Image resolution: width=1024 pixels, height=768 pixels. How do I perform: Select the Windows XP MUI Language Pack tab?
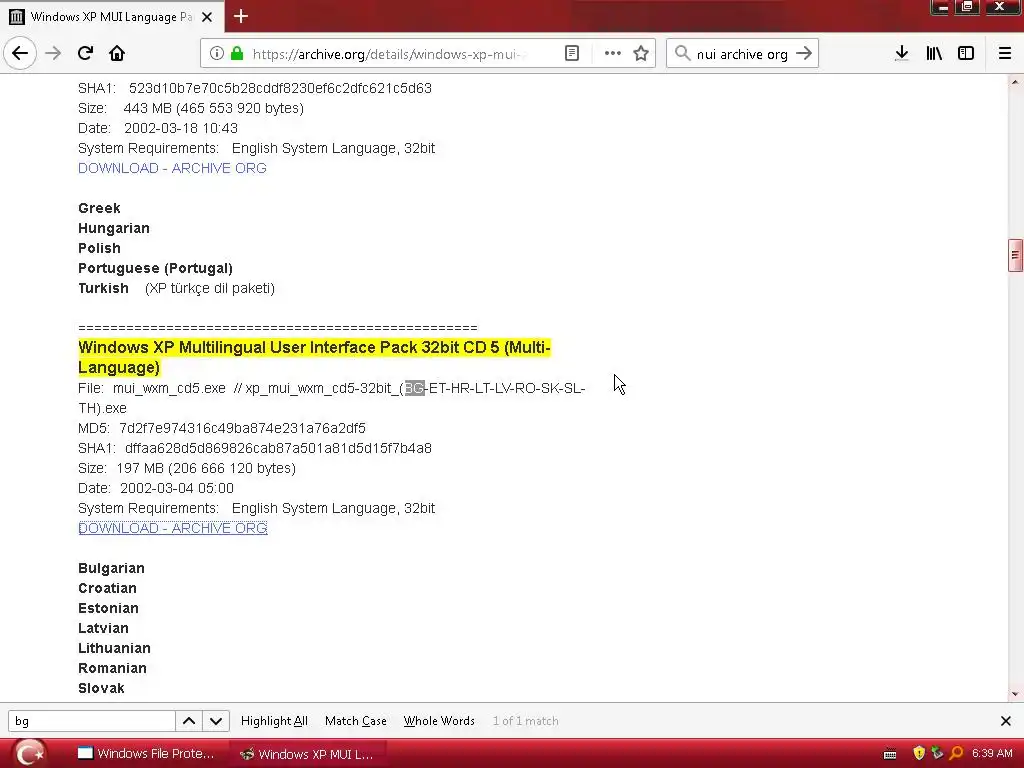(x=112, y=17)
